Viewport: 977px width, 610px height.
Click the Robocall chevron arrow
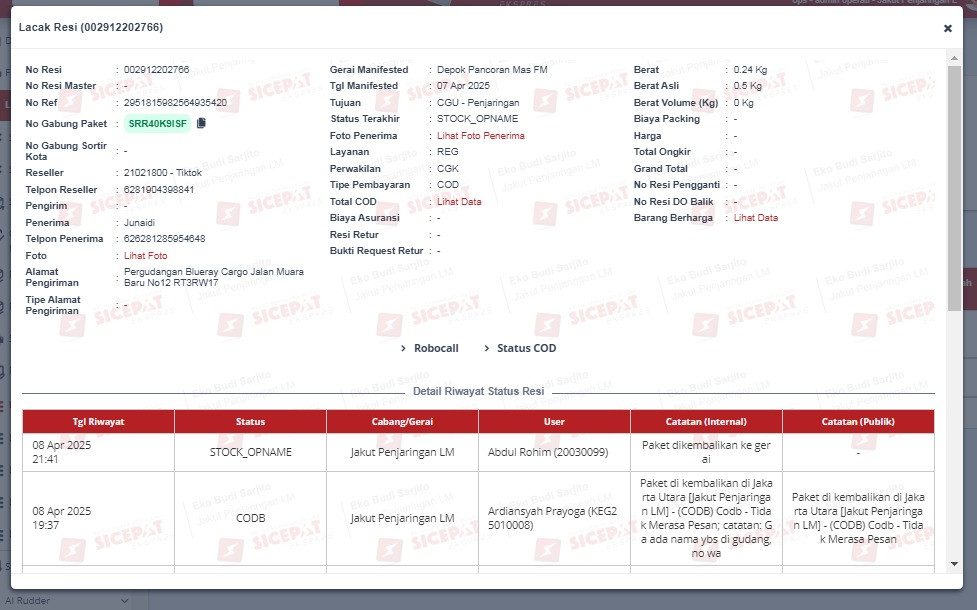403,348
